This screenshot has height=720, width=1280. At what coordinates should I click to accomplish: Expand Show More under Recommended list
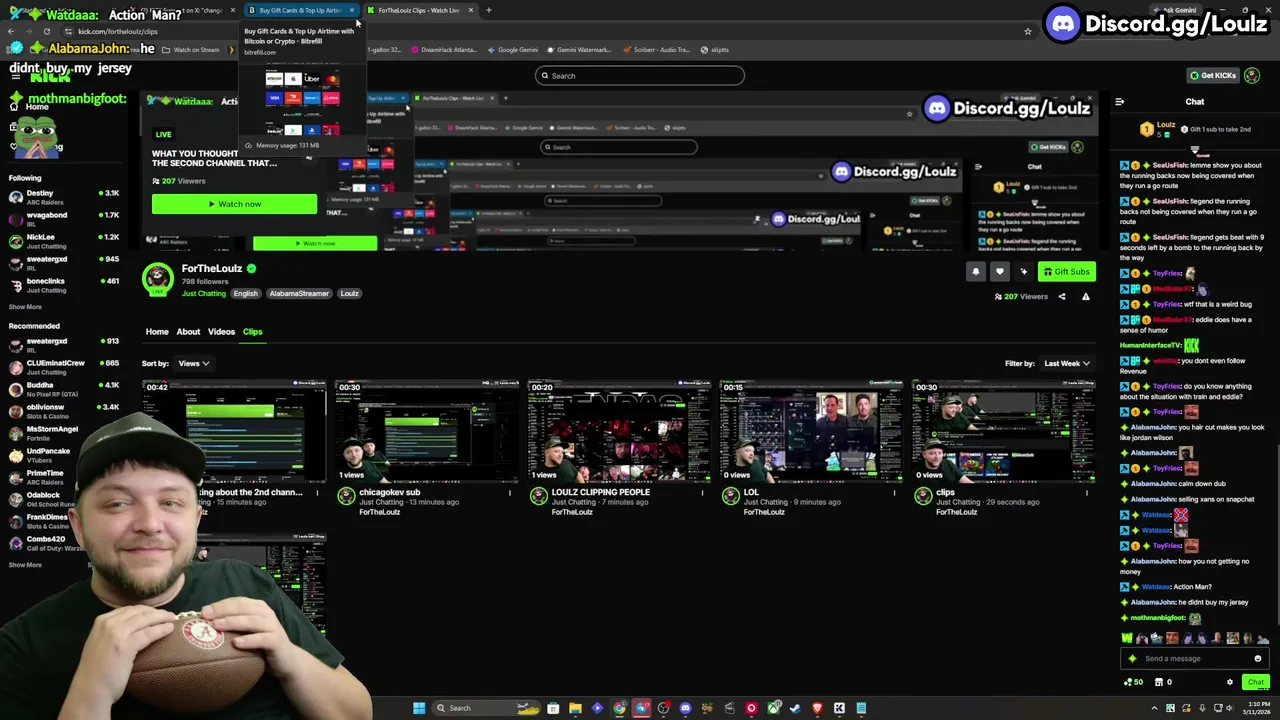25,565
